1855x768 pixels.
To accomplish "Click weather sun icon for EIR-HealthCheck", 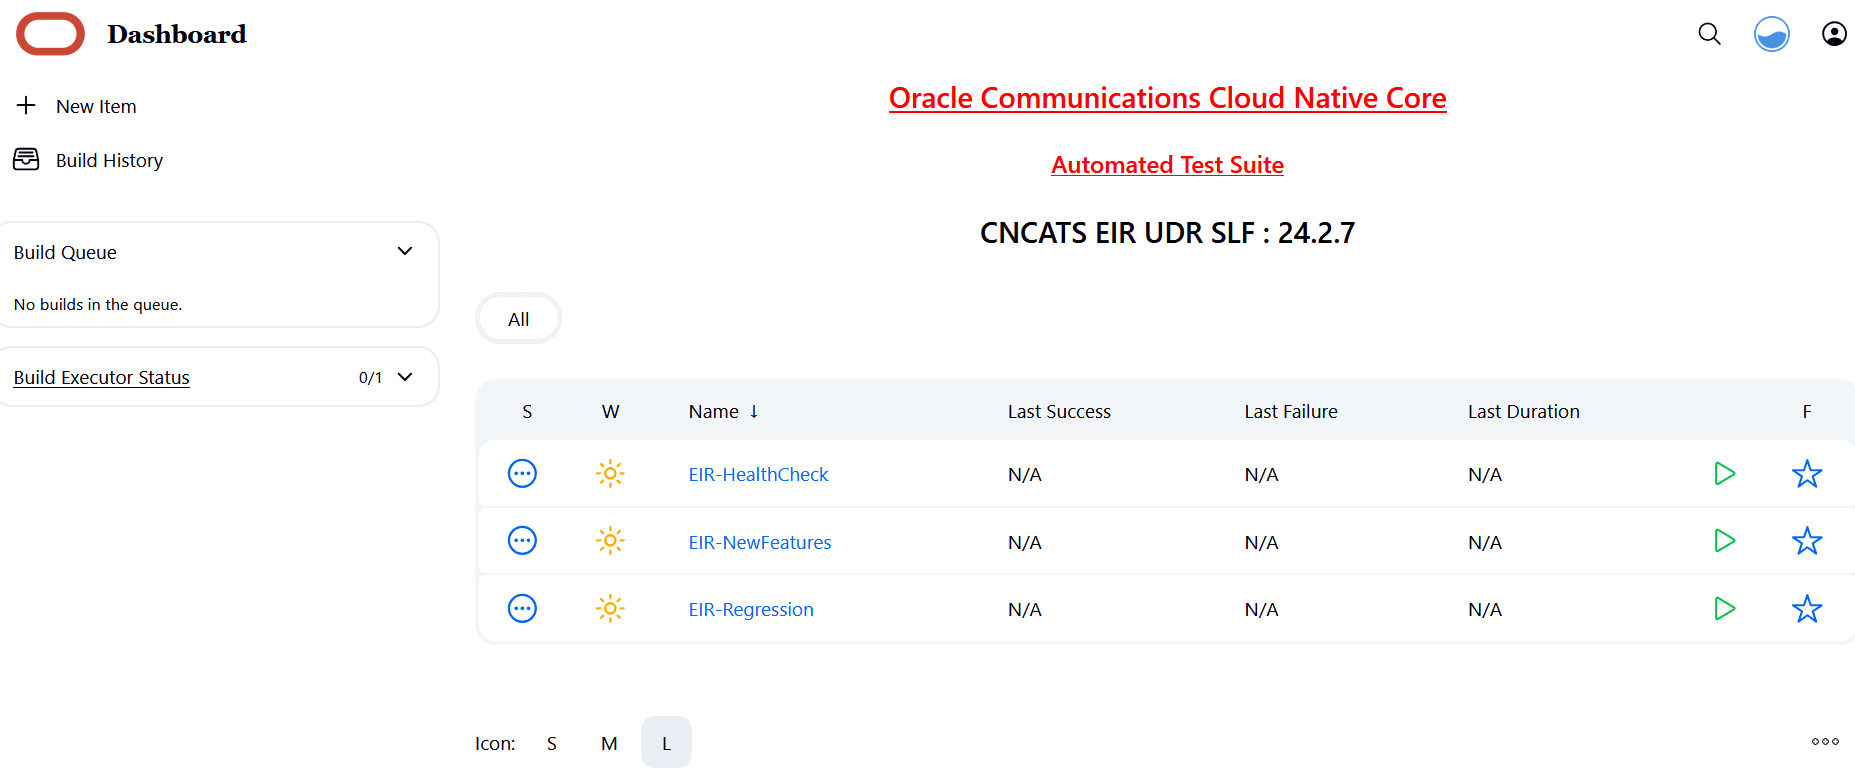I will [x=610, y=473].
